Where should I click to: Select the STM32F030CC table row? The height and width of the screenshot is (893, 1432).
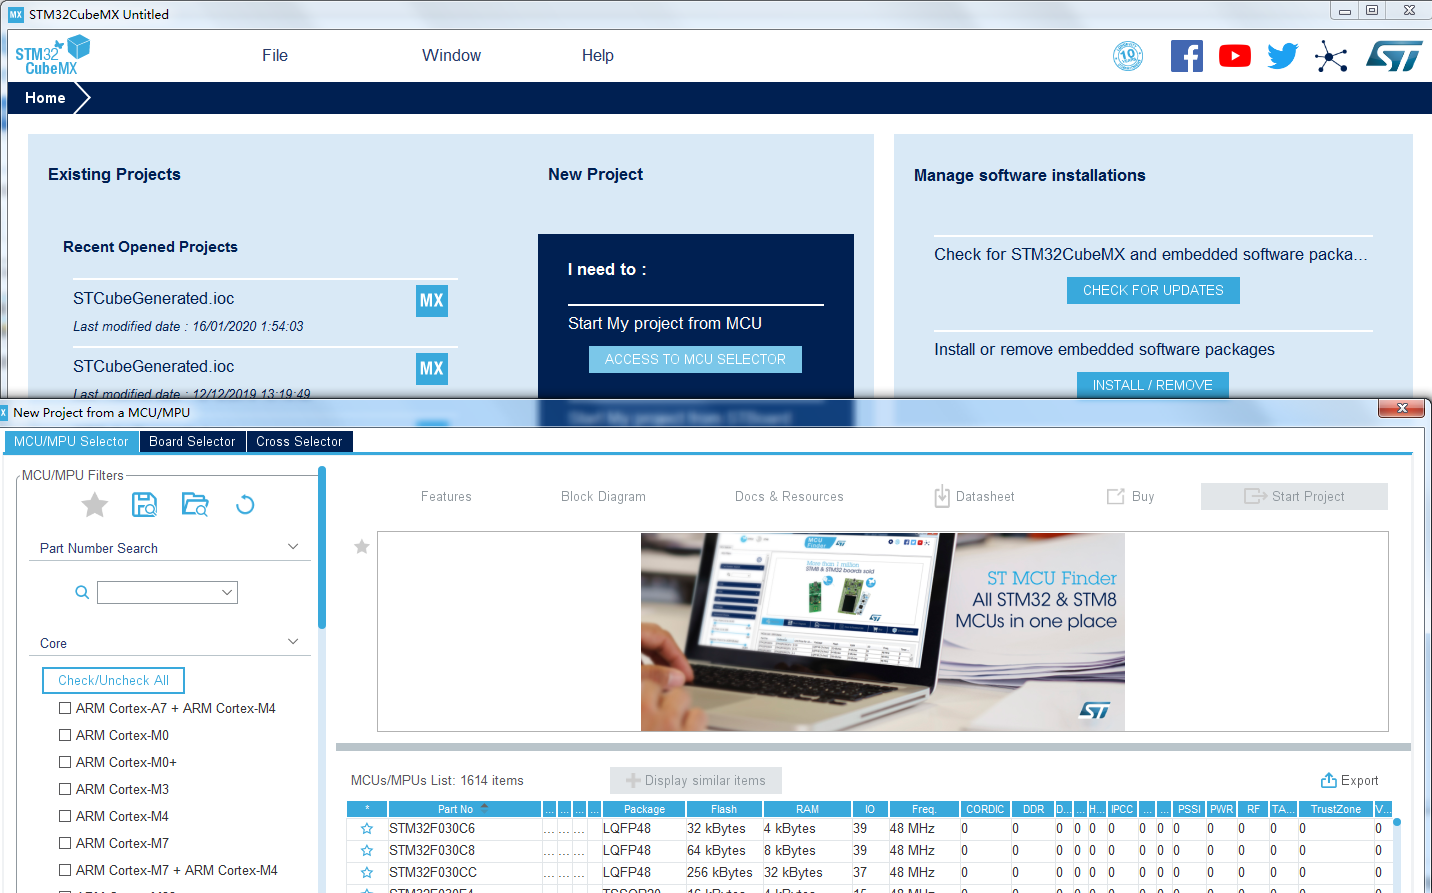(868, 873)
